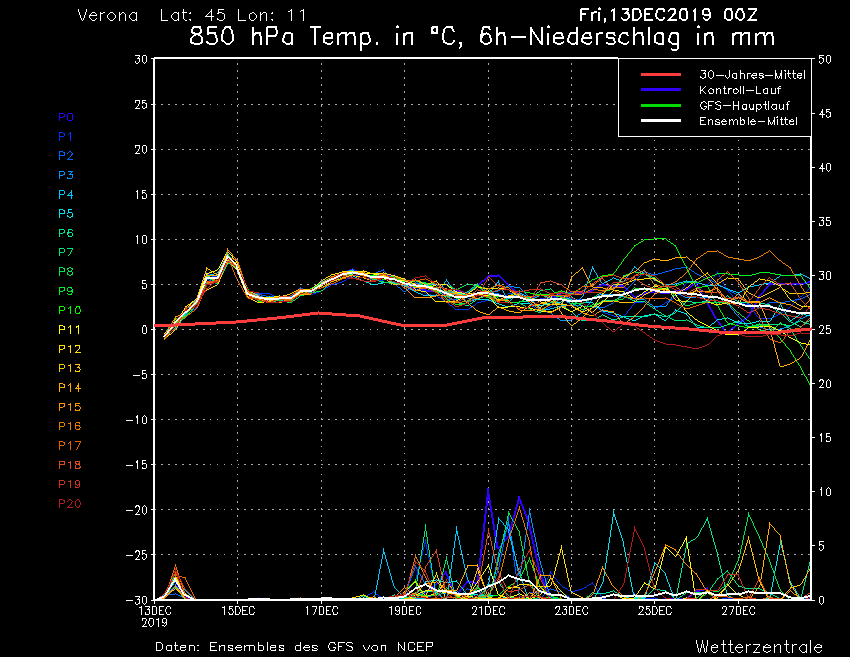The image size is (850, 657).
Task: Click the GFS-Hauptlauf legend text
Action: click(x=744, y=106)
